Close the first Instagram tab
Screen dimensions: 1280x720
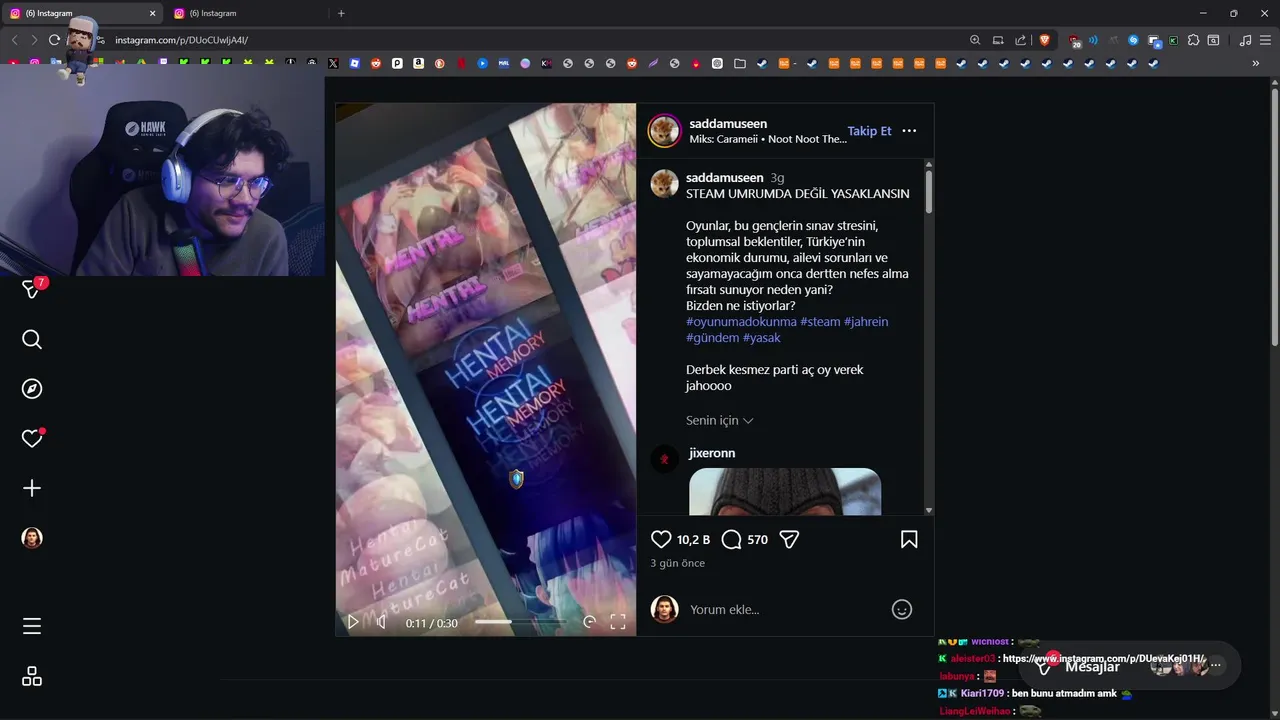153,13
